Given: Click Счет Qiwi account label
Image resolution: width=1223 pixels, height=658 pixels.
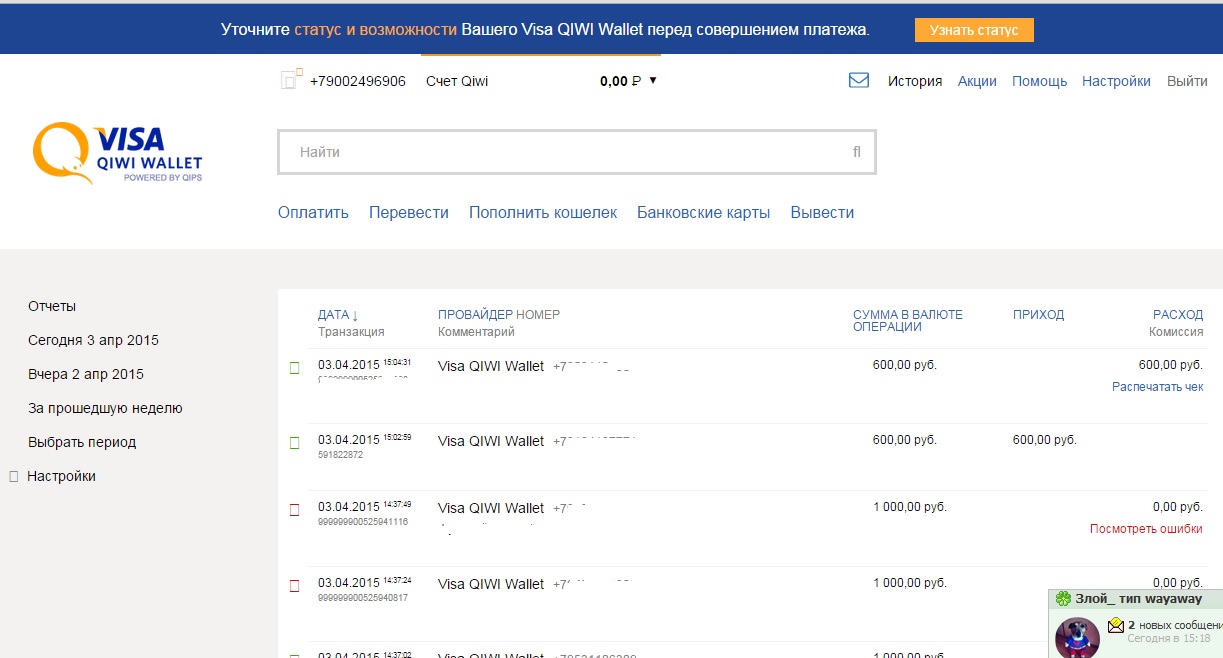Looking at the screenshot, I should (457, 81).
